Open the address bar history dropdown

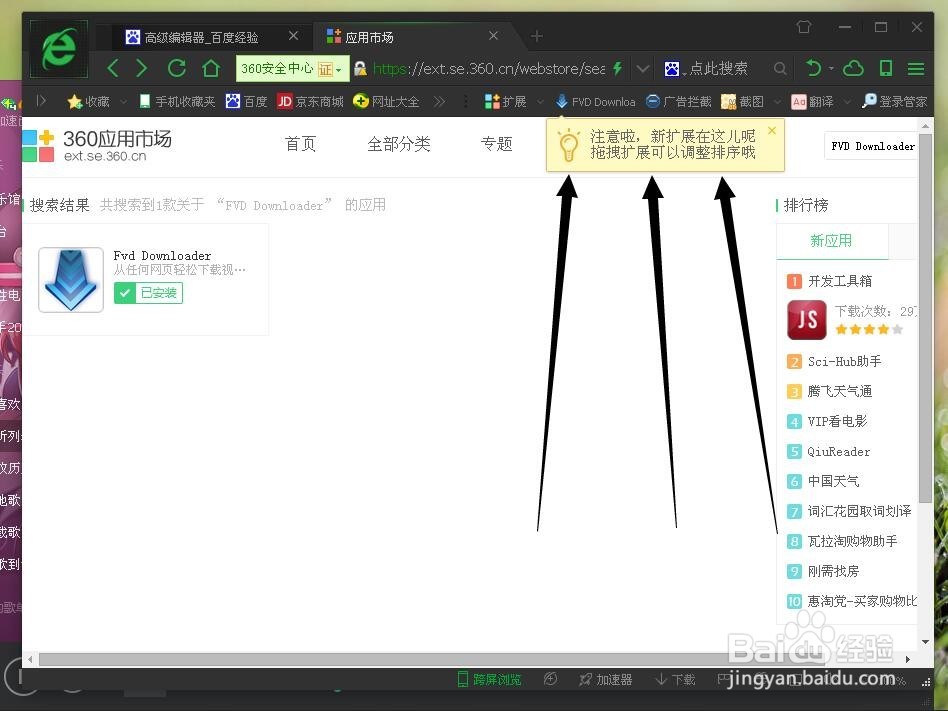[x=643, y=69]
